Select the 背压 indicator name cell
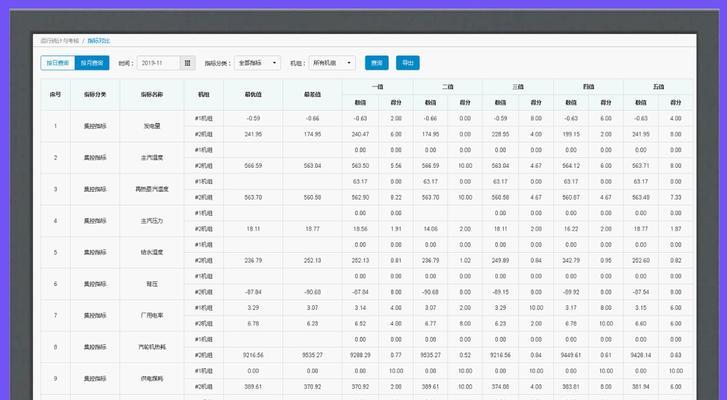Screen dimensions: 727x400 point(152,284)
